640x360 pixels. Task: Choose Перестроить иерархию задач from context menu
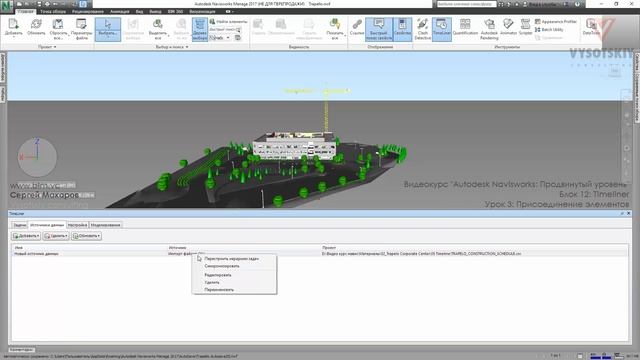234,259
